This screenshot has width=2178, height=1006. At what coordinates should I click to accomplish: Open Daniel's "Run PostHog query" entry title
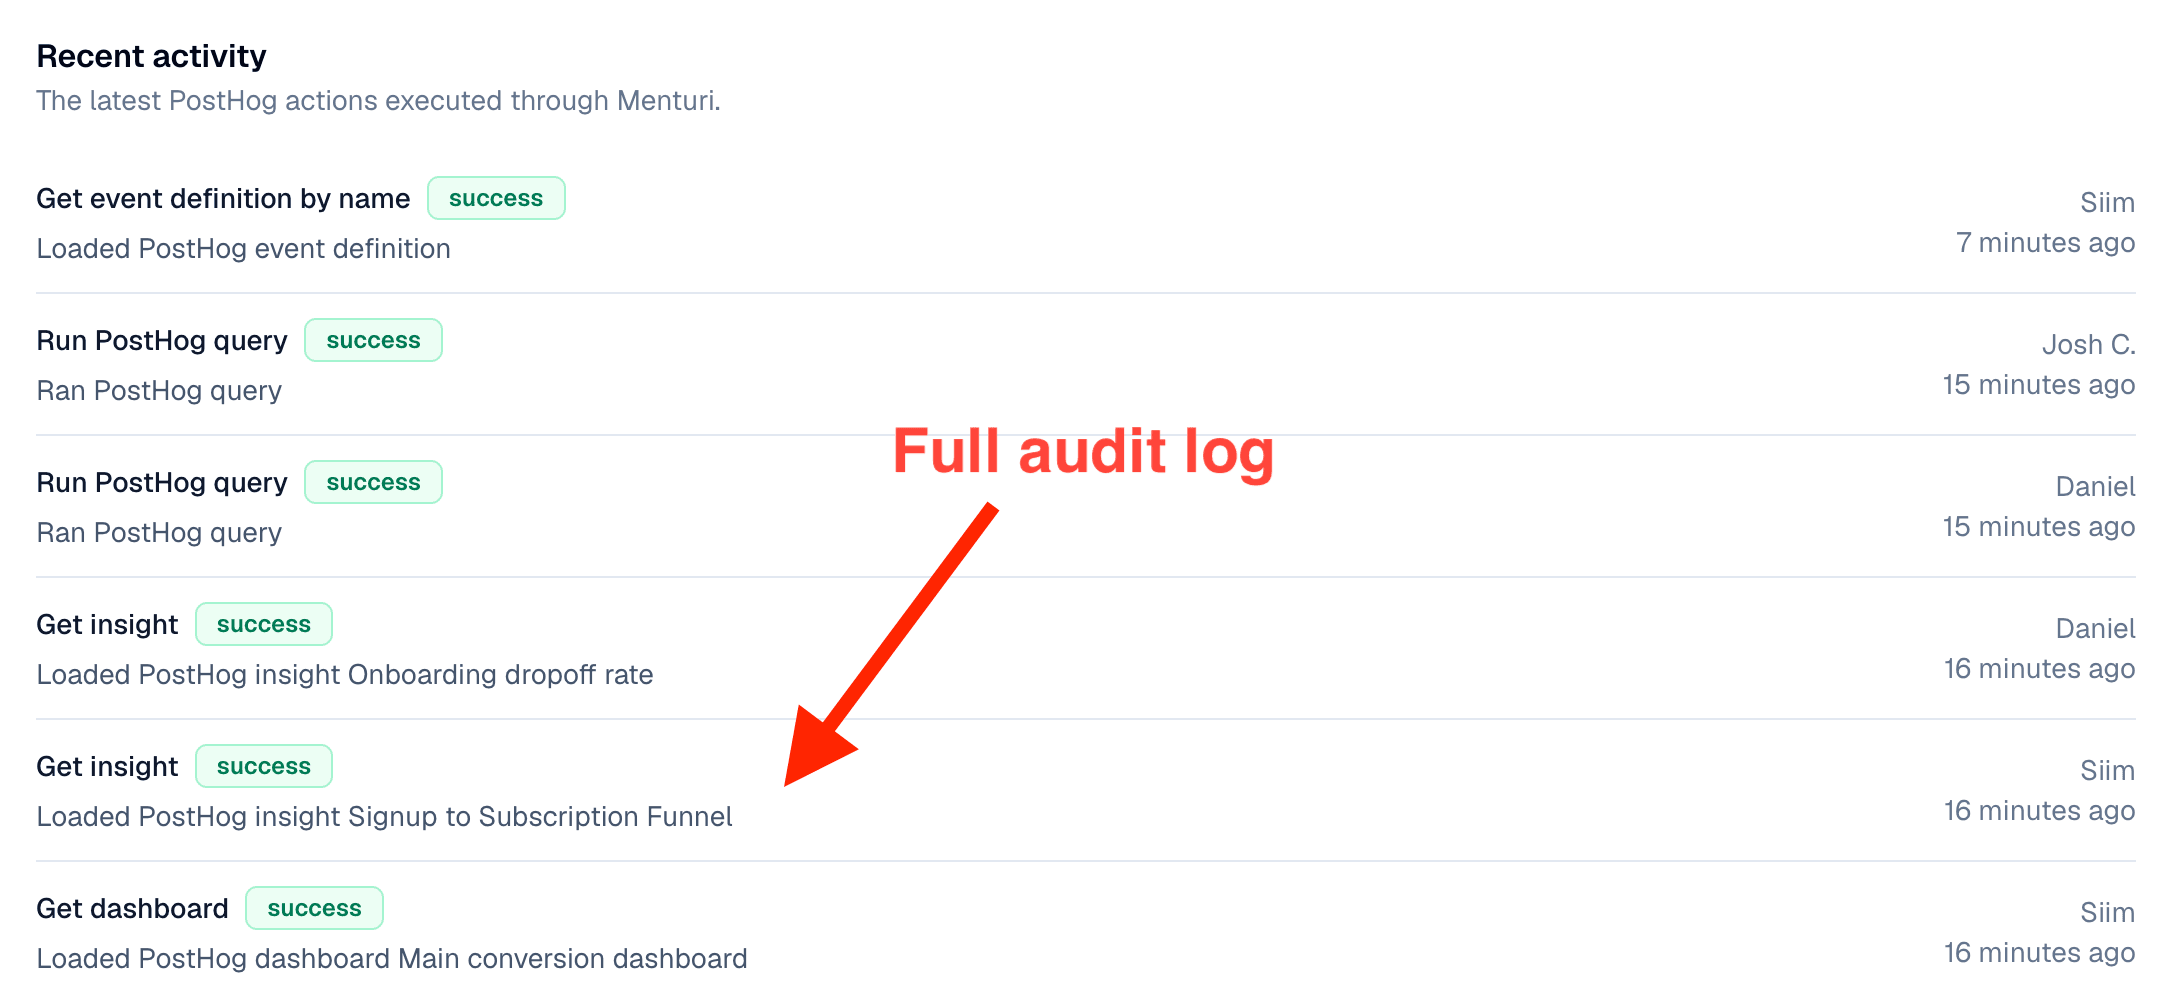click(x=162, y=483)
